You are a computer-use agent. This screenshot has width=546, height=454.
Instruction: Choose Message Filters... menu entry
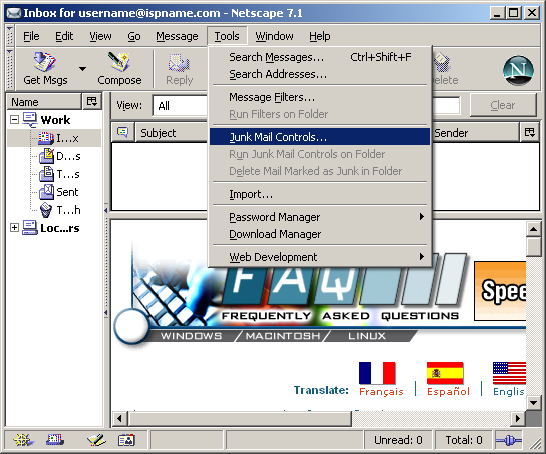320,97
